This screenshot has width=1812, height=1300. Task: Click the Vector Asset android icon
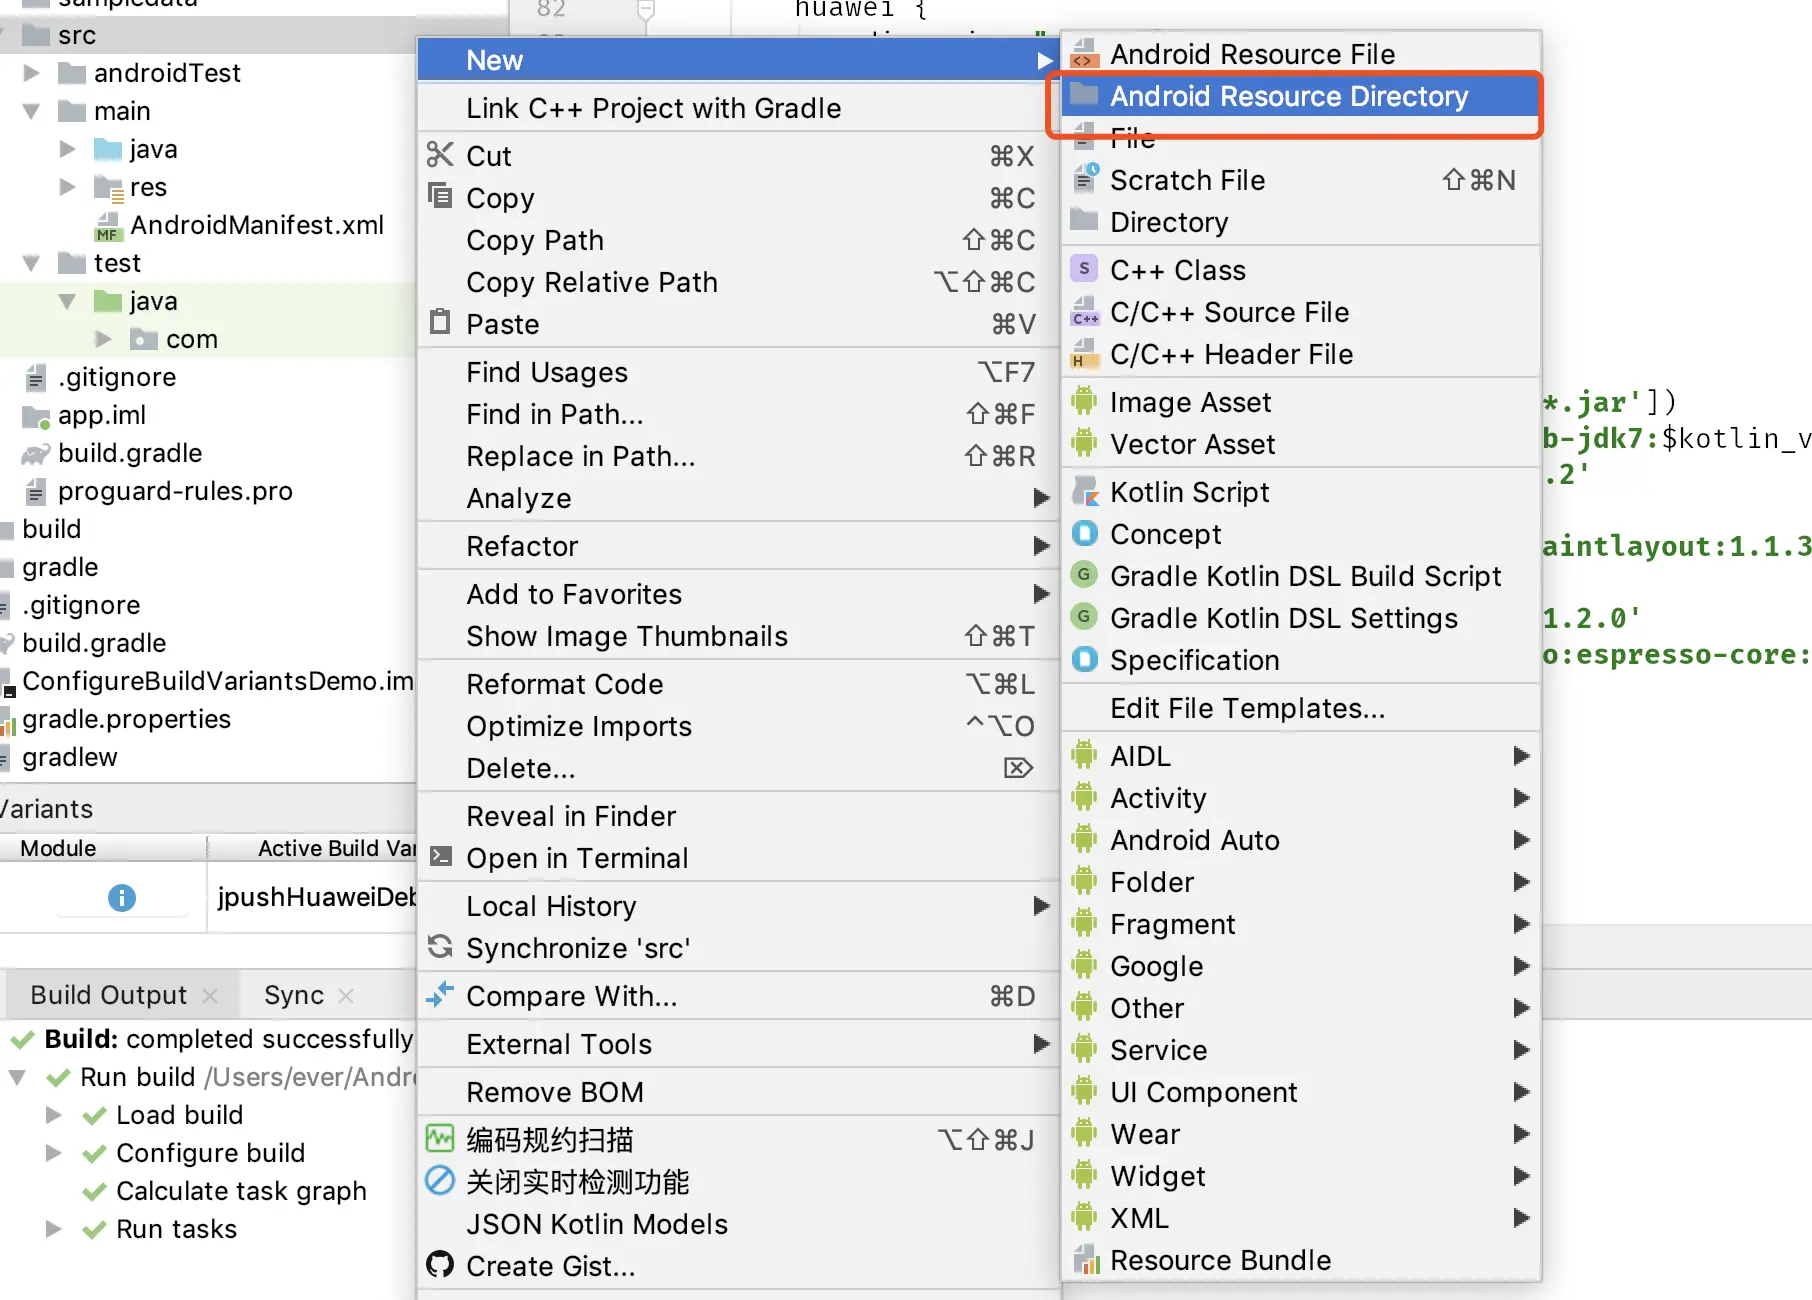coord(1085,444)
